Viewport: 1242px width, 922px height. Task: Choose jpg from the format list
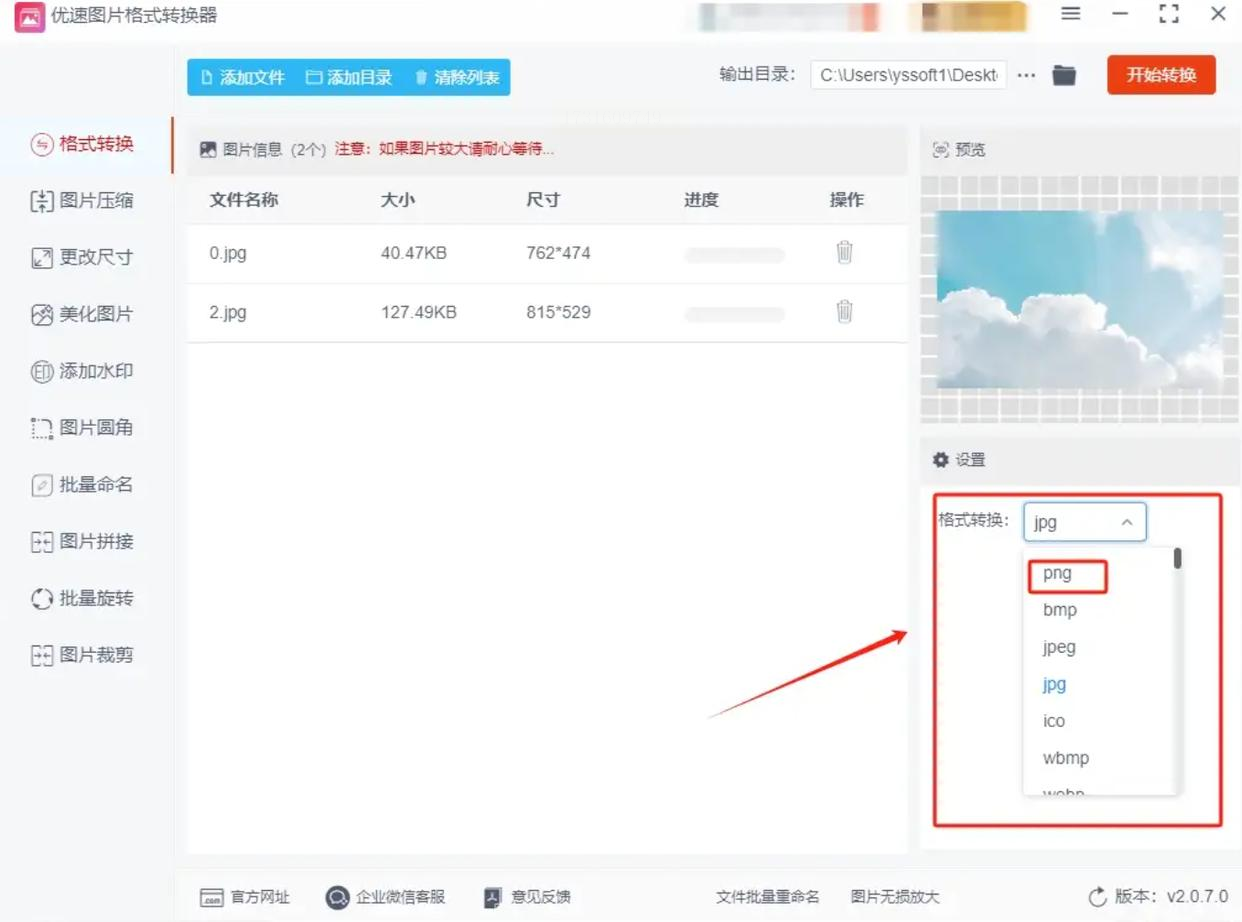(1054, 684)
